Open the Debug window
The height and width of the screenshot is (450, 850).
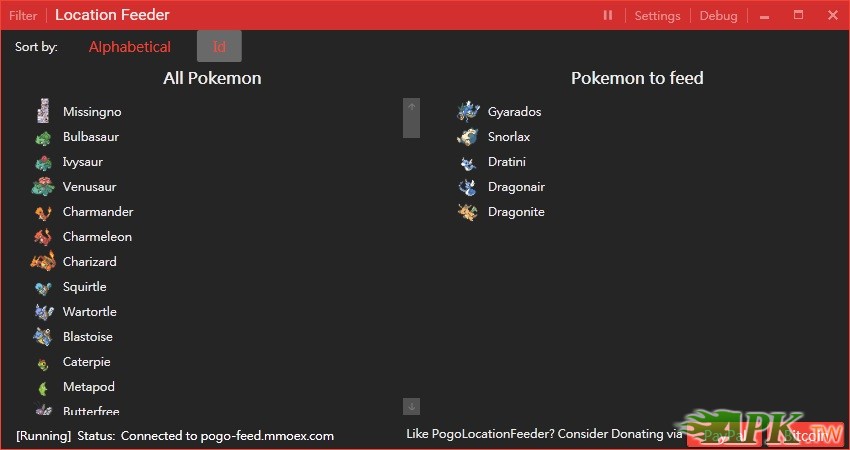click(718, 15)
